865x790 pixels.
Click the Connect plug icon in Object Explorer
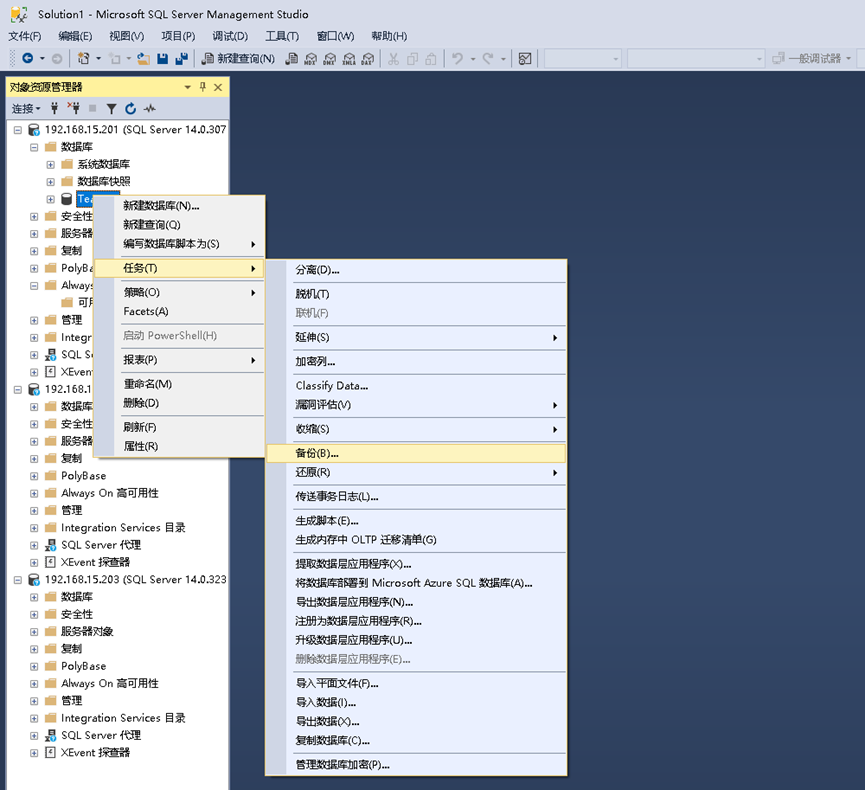[x=55, y=108]
